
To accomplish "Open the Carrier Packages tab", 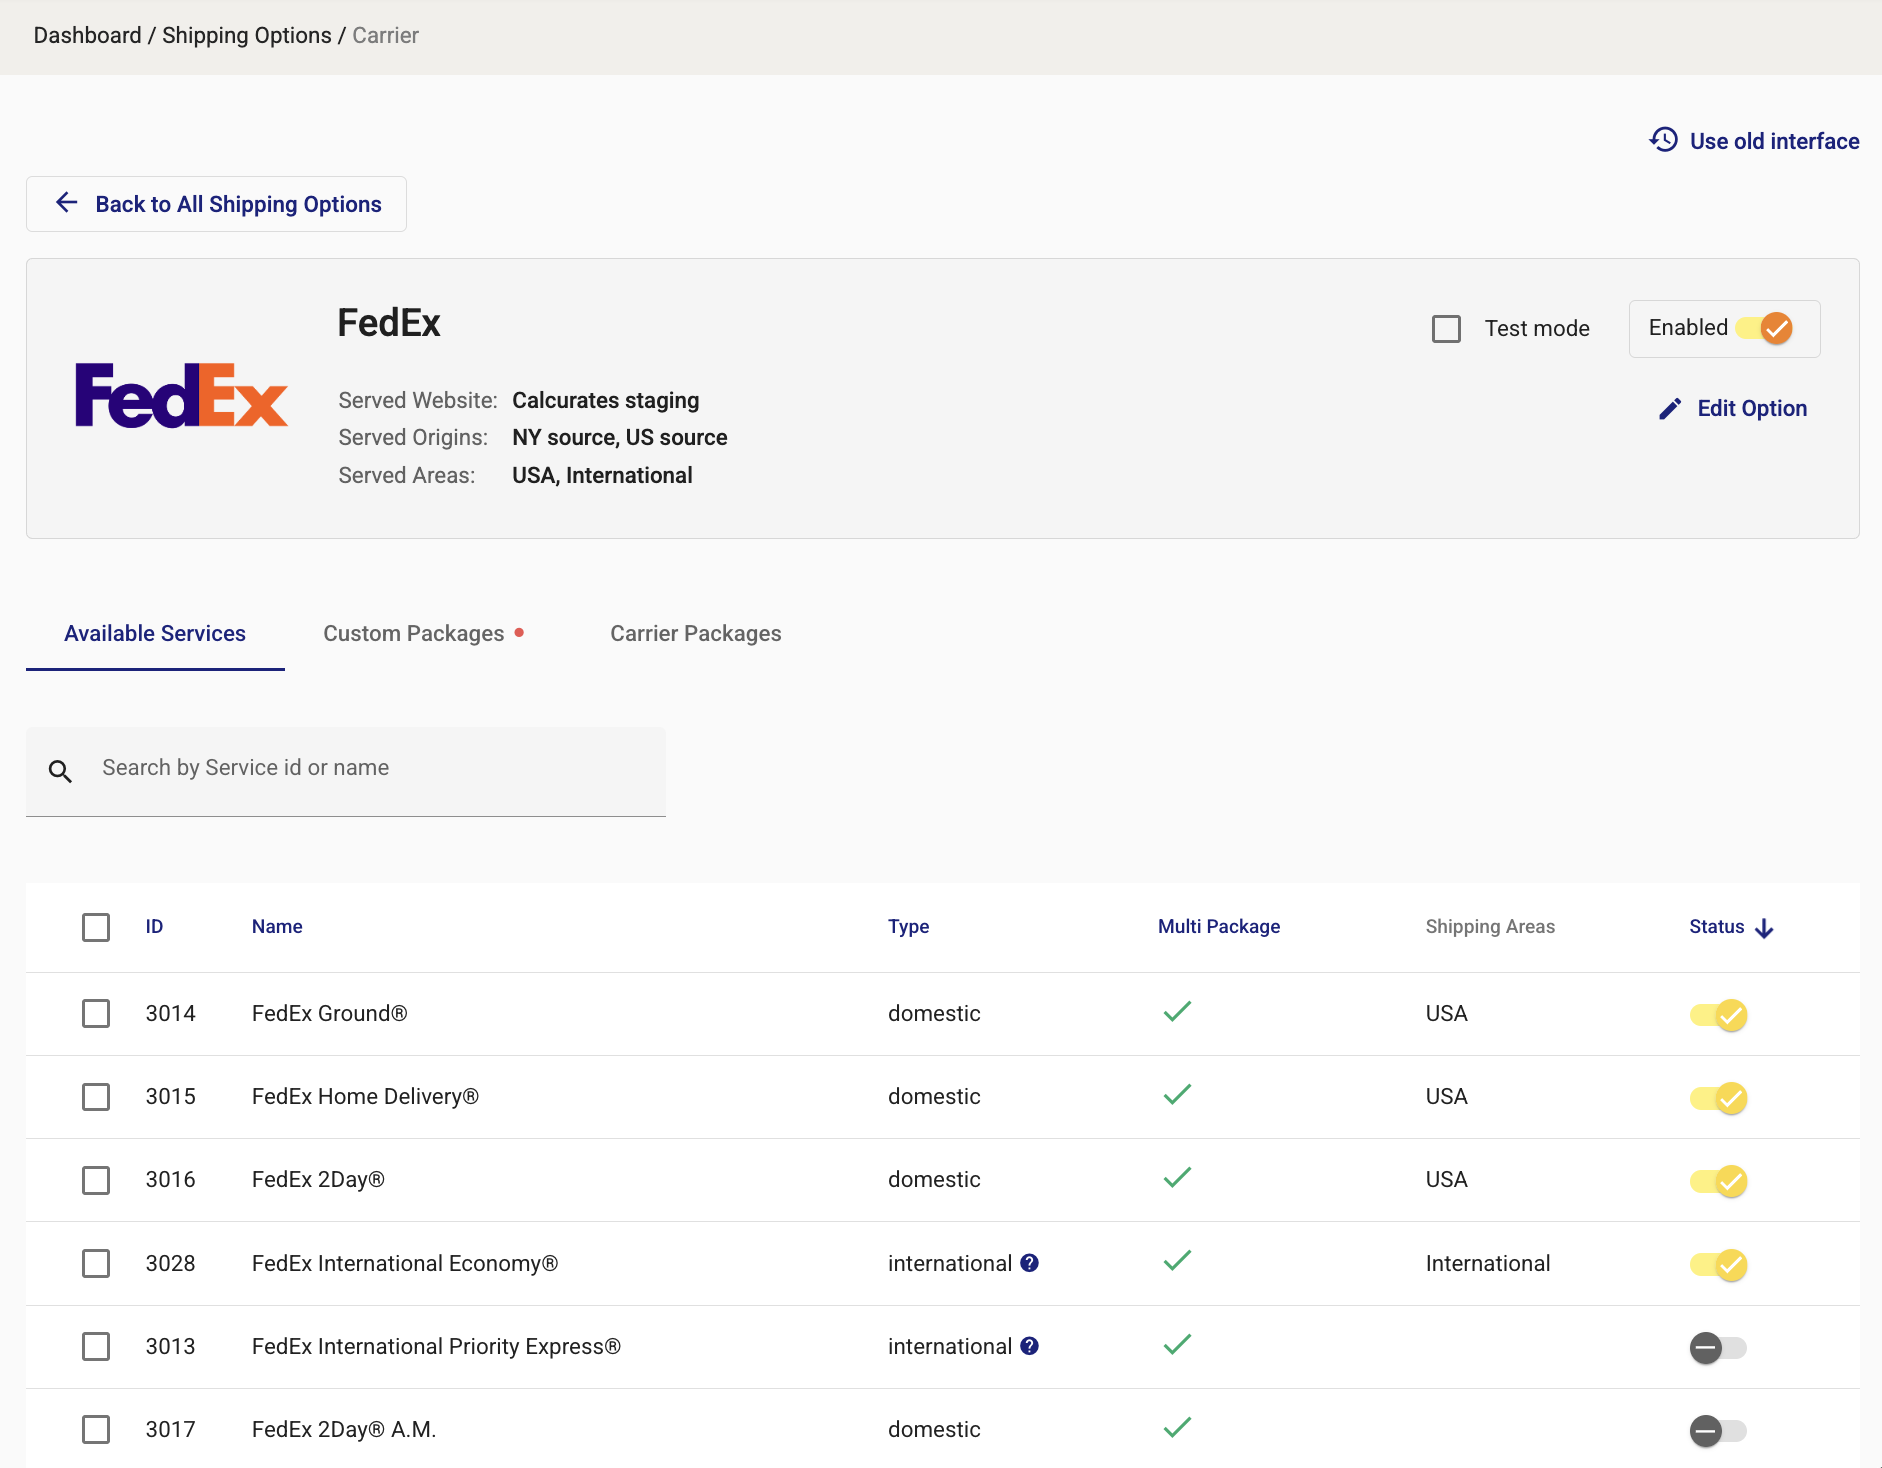I will (x=696, y=633).
